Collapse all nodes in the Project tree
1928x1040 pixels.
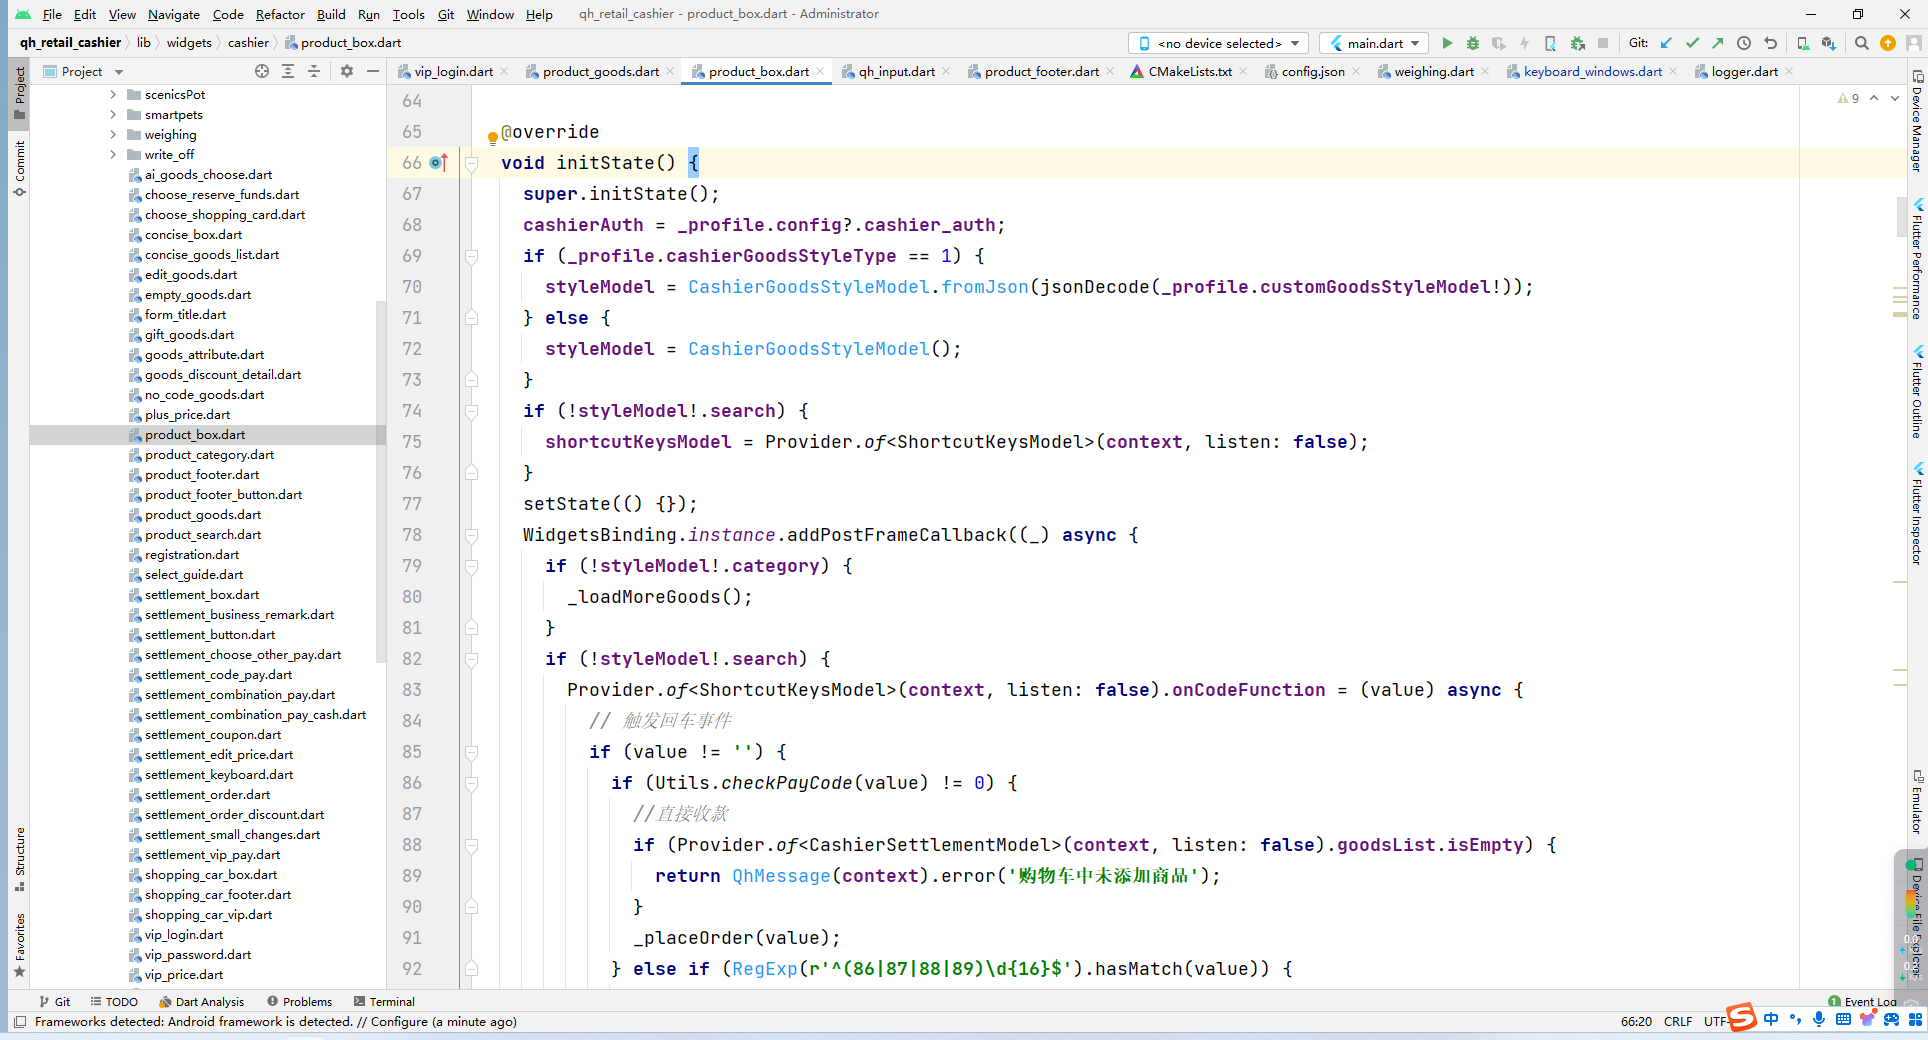tap(313, 71)
